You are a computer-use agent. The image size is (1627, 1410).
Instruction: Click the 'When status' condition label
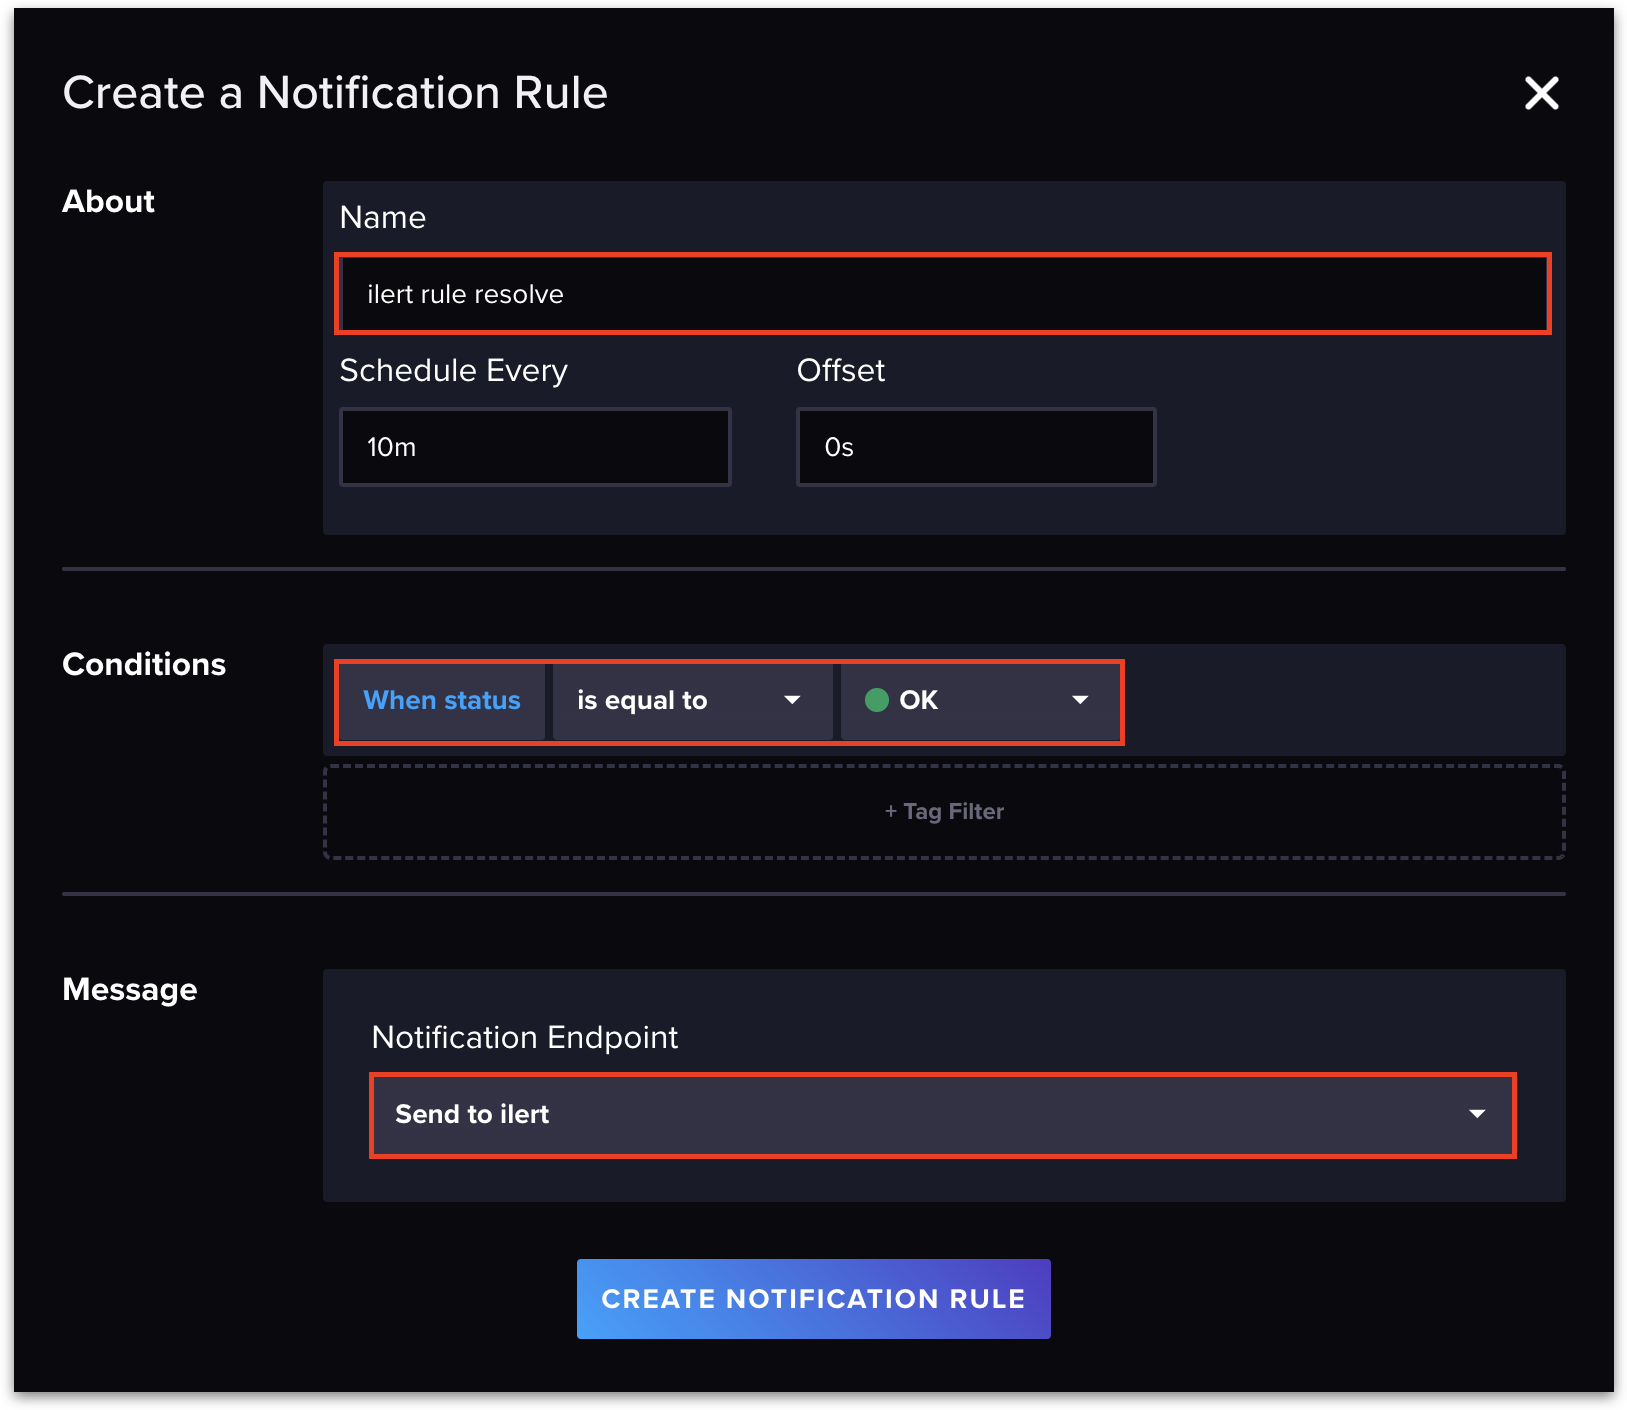pos(442,700)
